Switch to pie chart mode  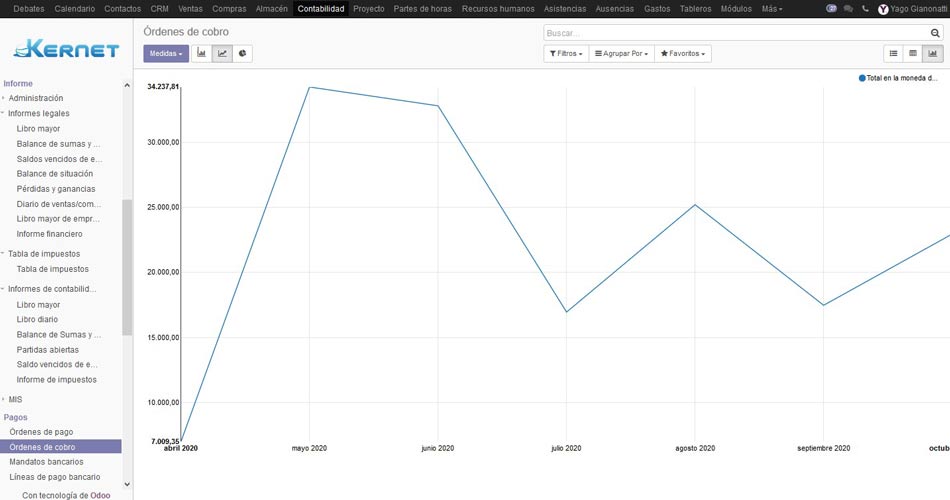pos(243,53)
